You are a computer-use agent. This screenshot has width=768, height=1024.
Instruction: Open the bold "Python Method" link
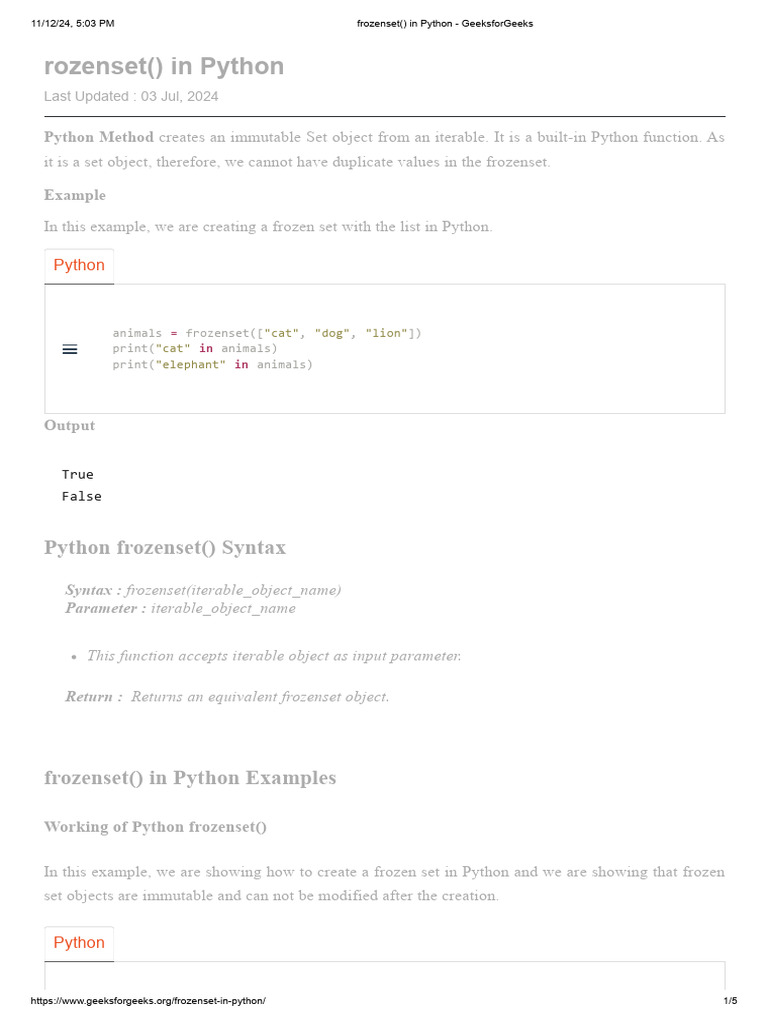(99, 137)
